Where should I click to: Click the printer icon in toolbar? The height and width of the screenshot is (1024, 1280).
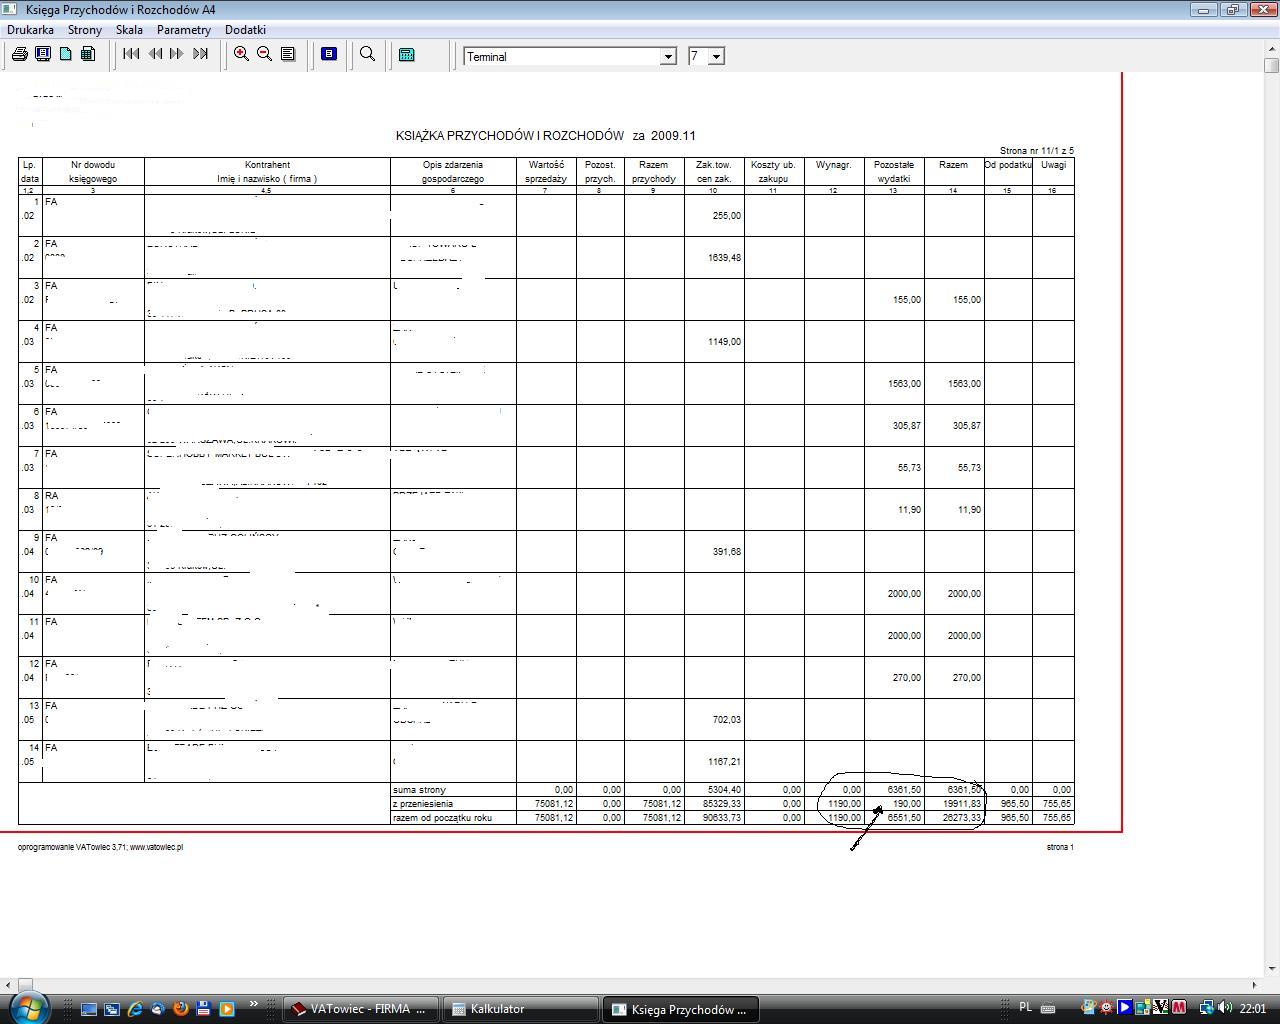pos(19,54)
